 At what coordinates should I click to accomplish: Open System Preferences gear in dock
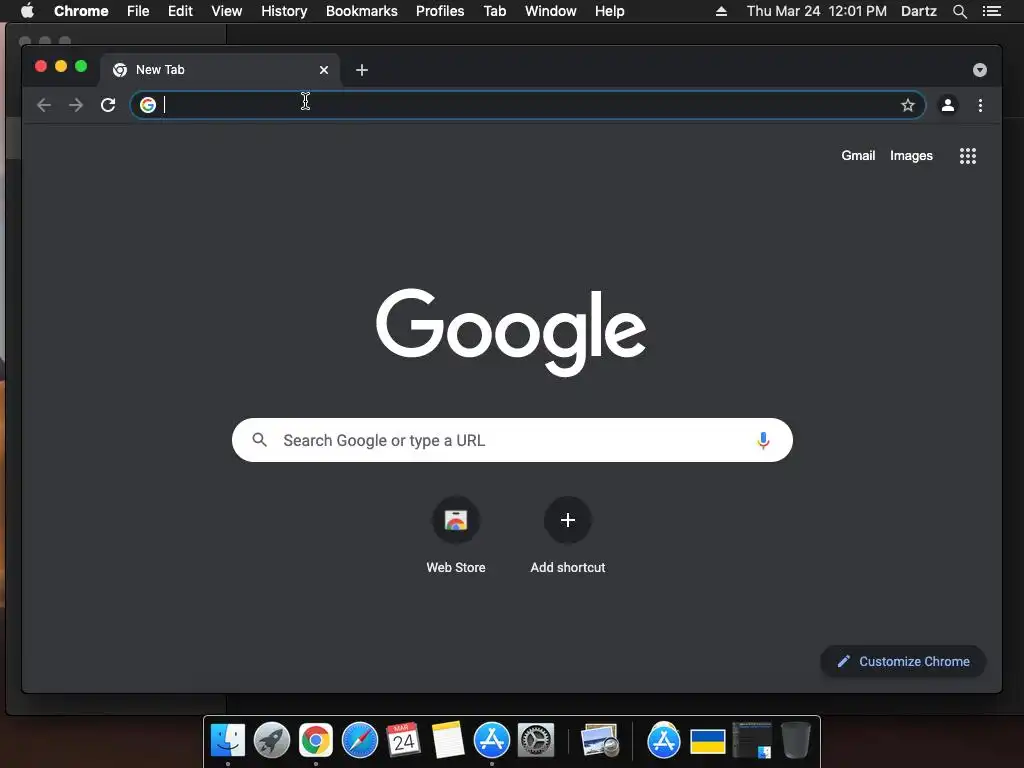click(536, 741)
